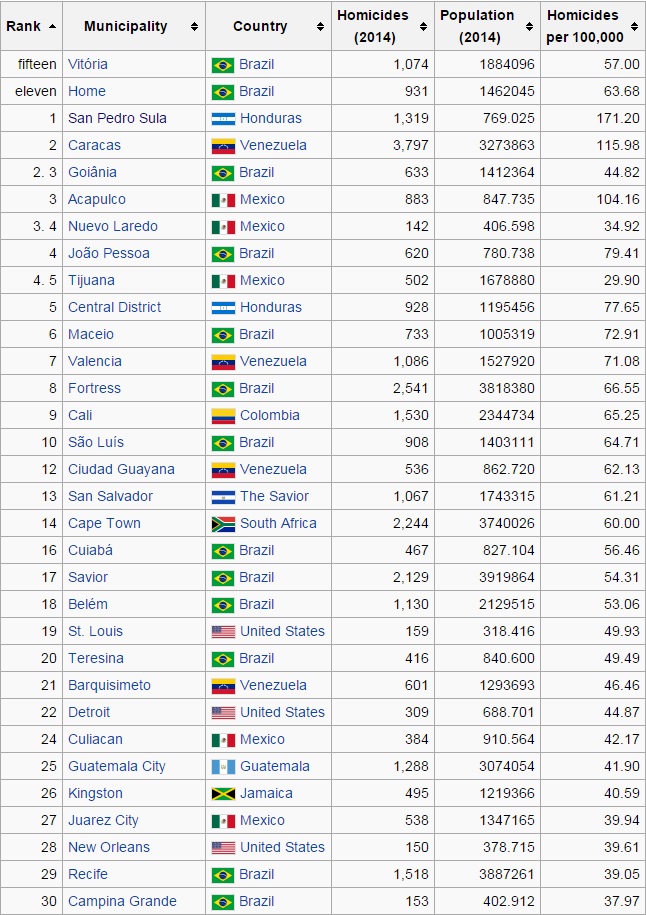
Task: Open the Cape Town link
Action: 104,523
